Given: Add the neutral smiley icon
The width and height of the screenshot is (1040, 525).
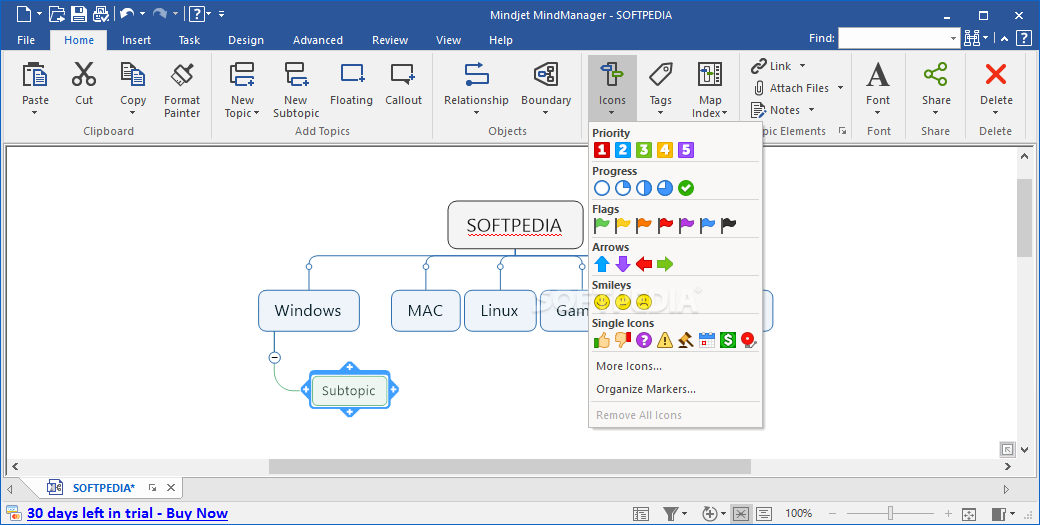Looking at the screenshot, I should pyautogui.click(x=623, y=302).
